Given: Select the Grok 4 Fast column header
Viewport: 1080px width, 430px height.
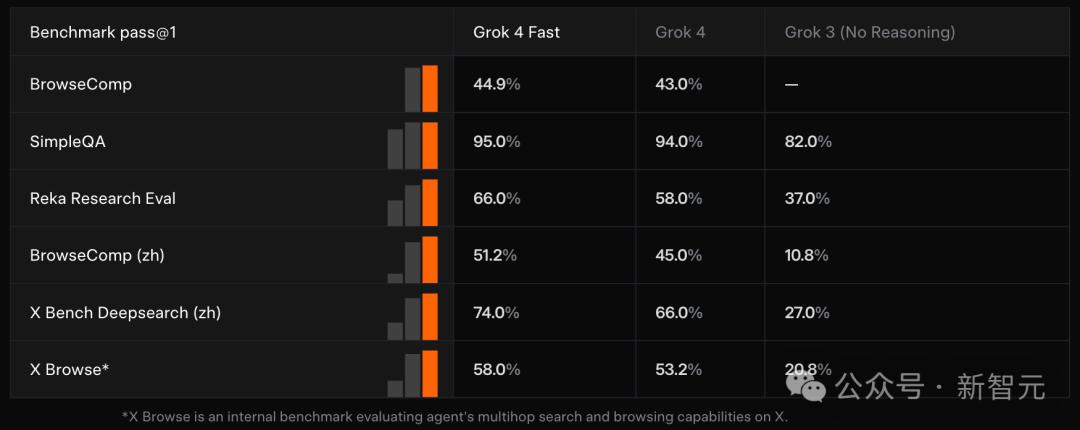Looking at the screenshot, I should click(x=517, y=32).
